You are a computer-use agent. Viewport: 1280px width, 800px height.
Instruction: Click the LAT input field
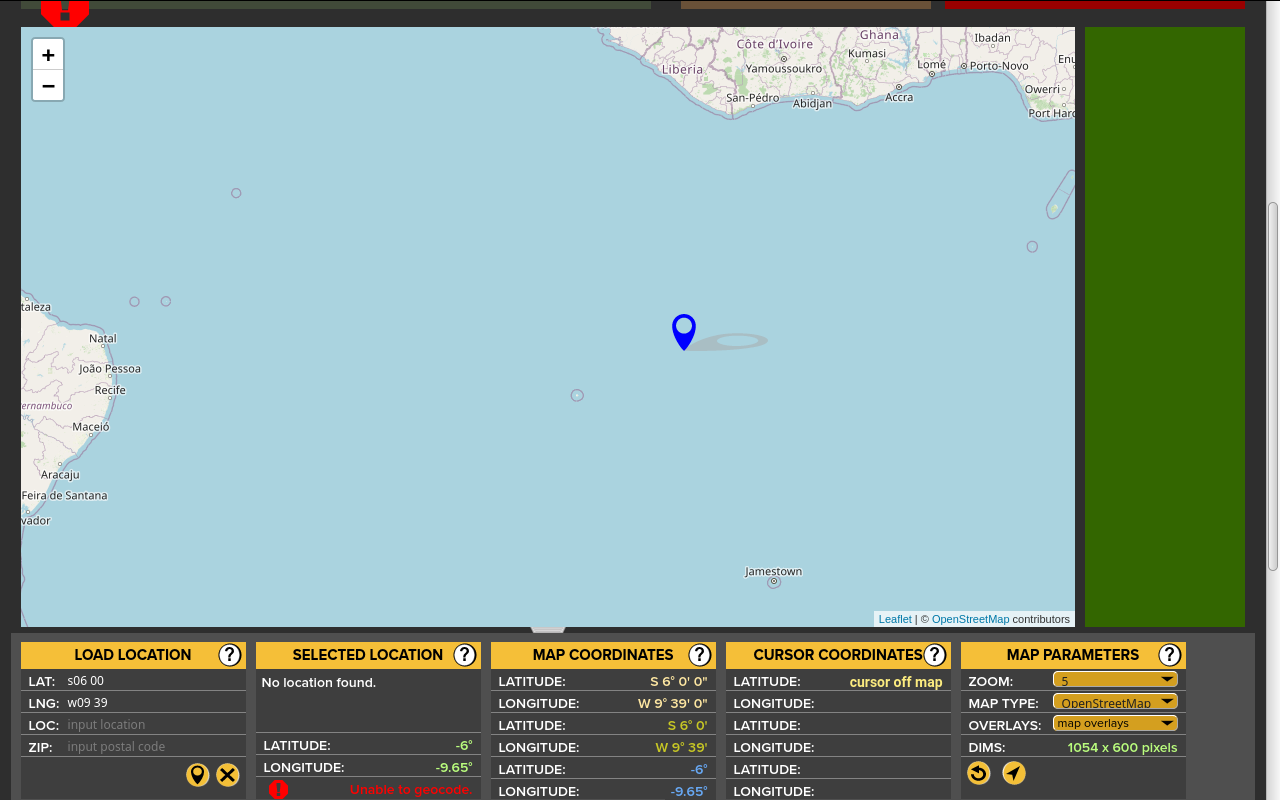(x=154, y=681)
